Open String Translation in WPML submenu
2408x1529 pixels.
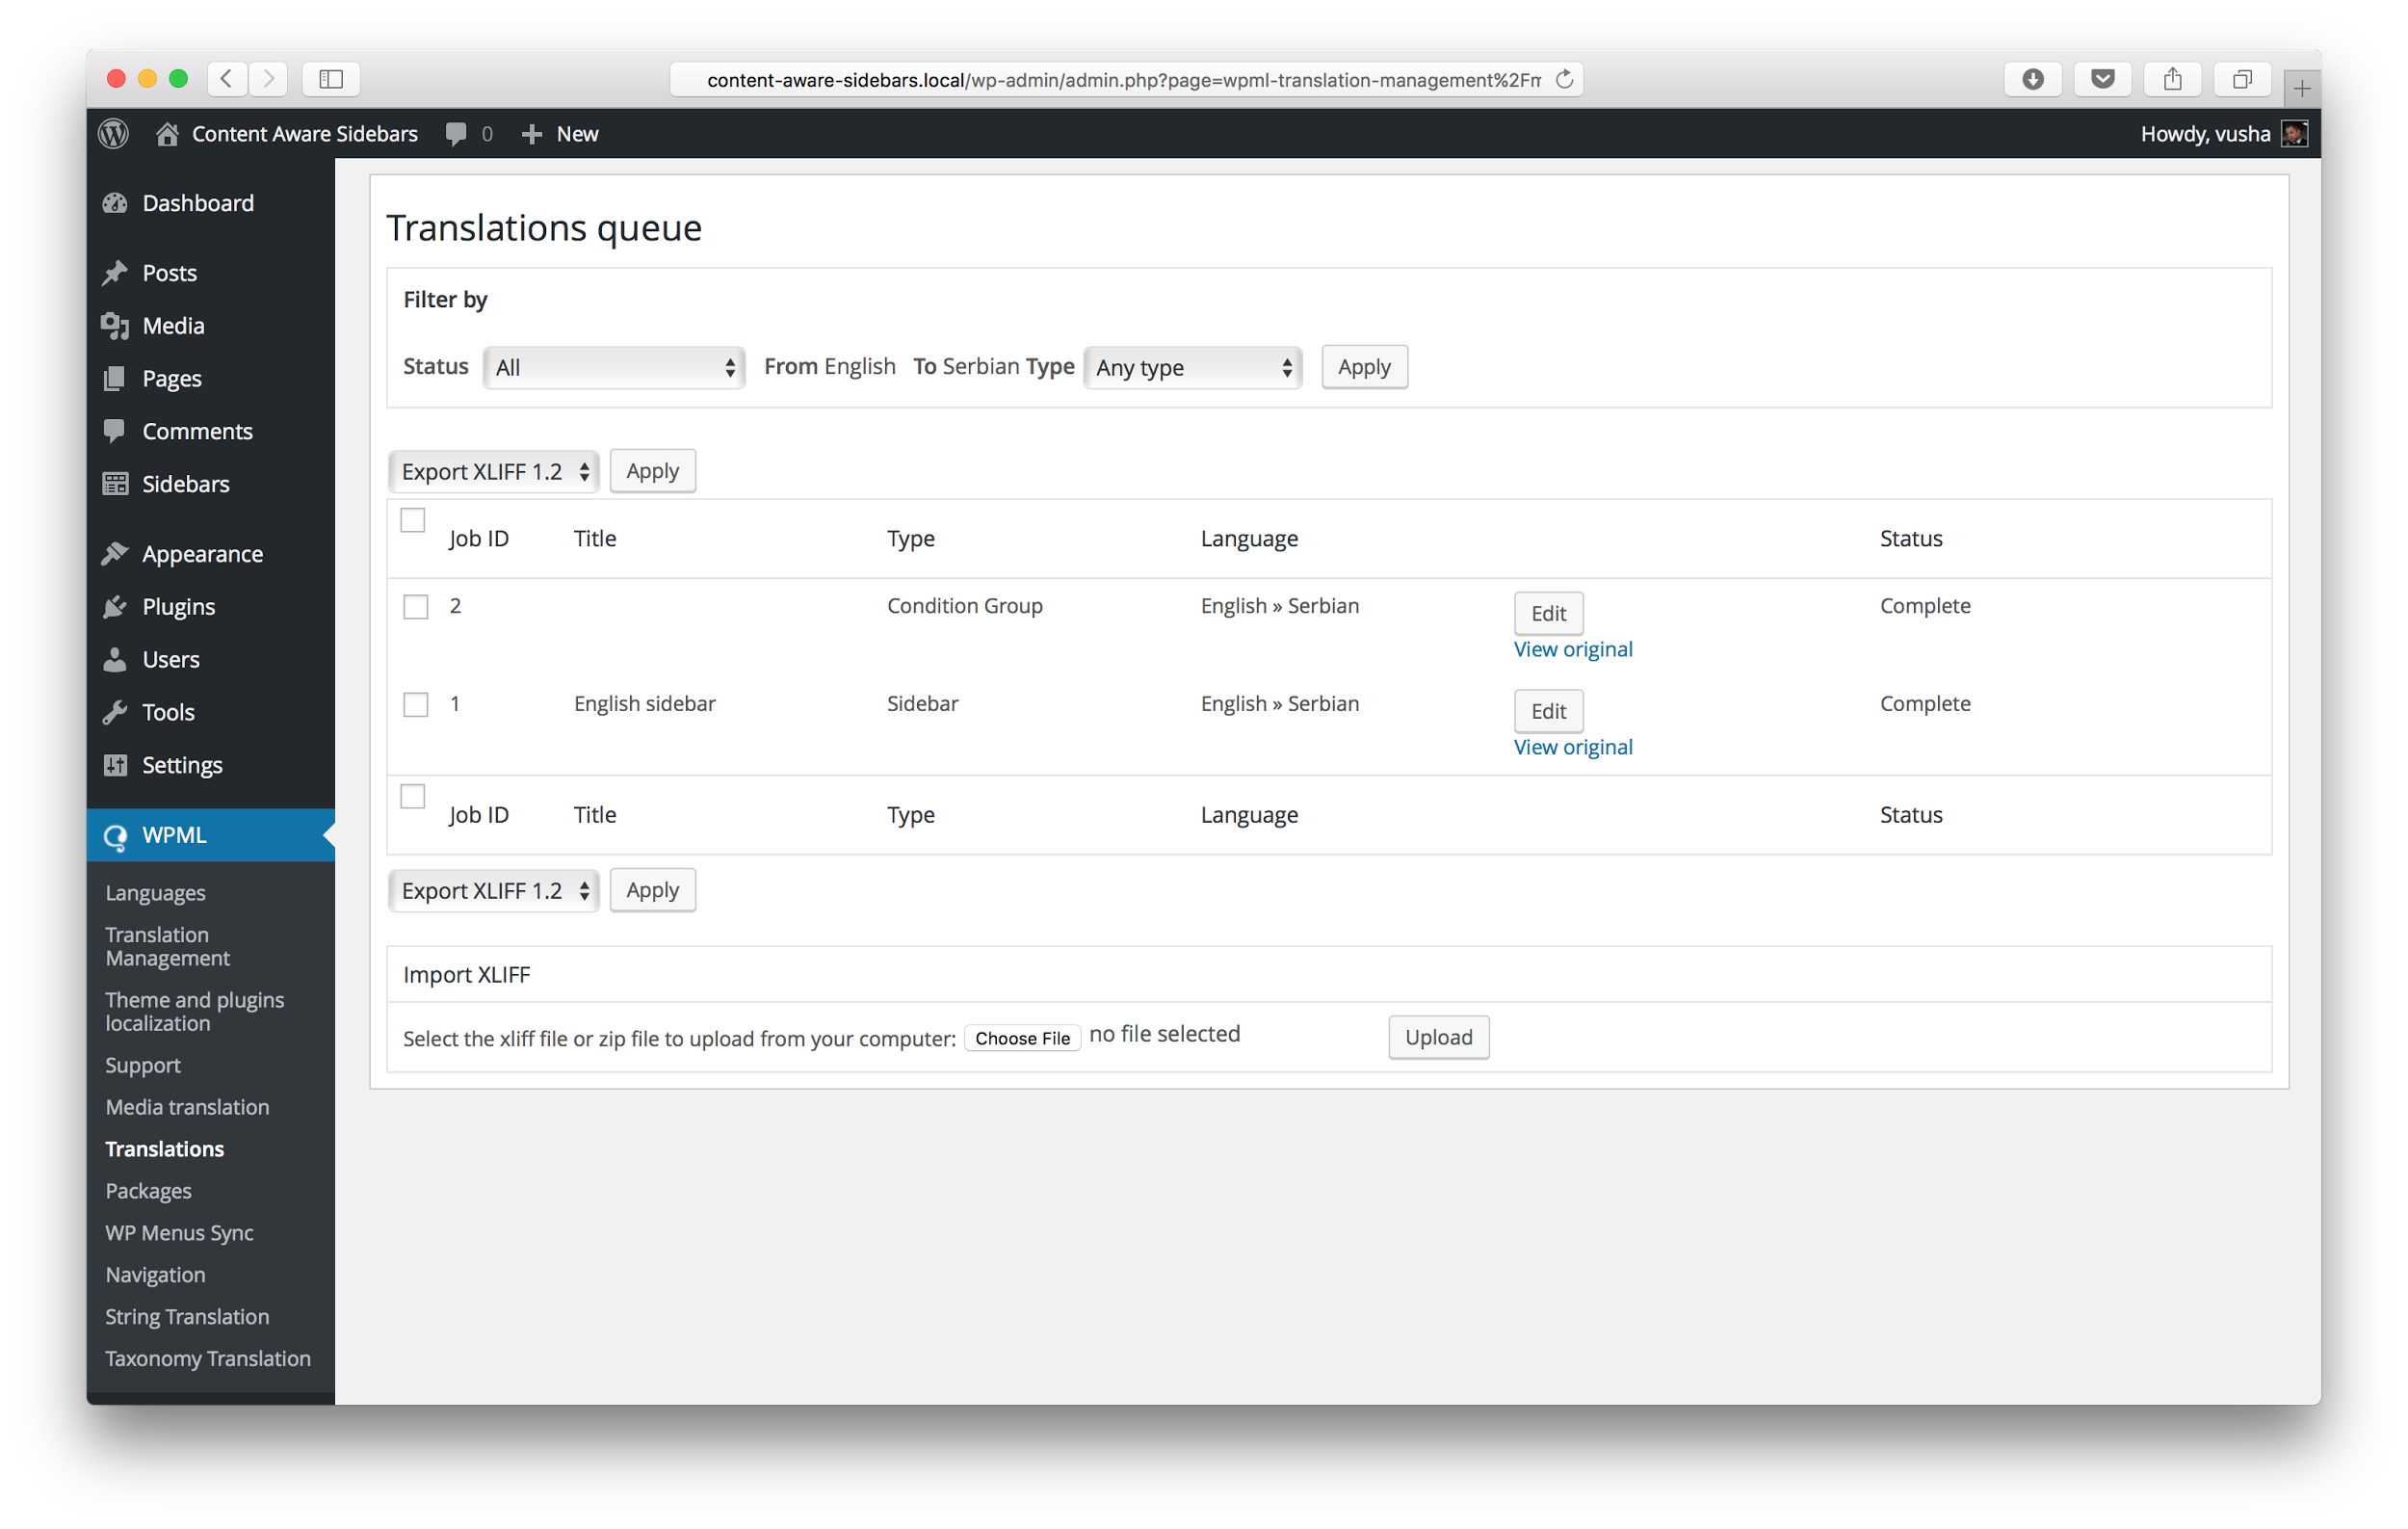coord(187,1316)
